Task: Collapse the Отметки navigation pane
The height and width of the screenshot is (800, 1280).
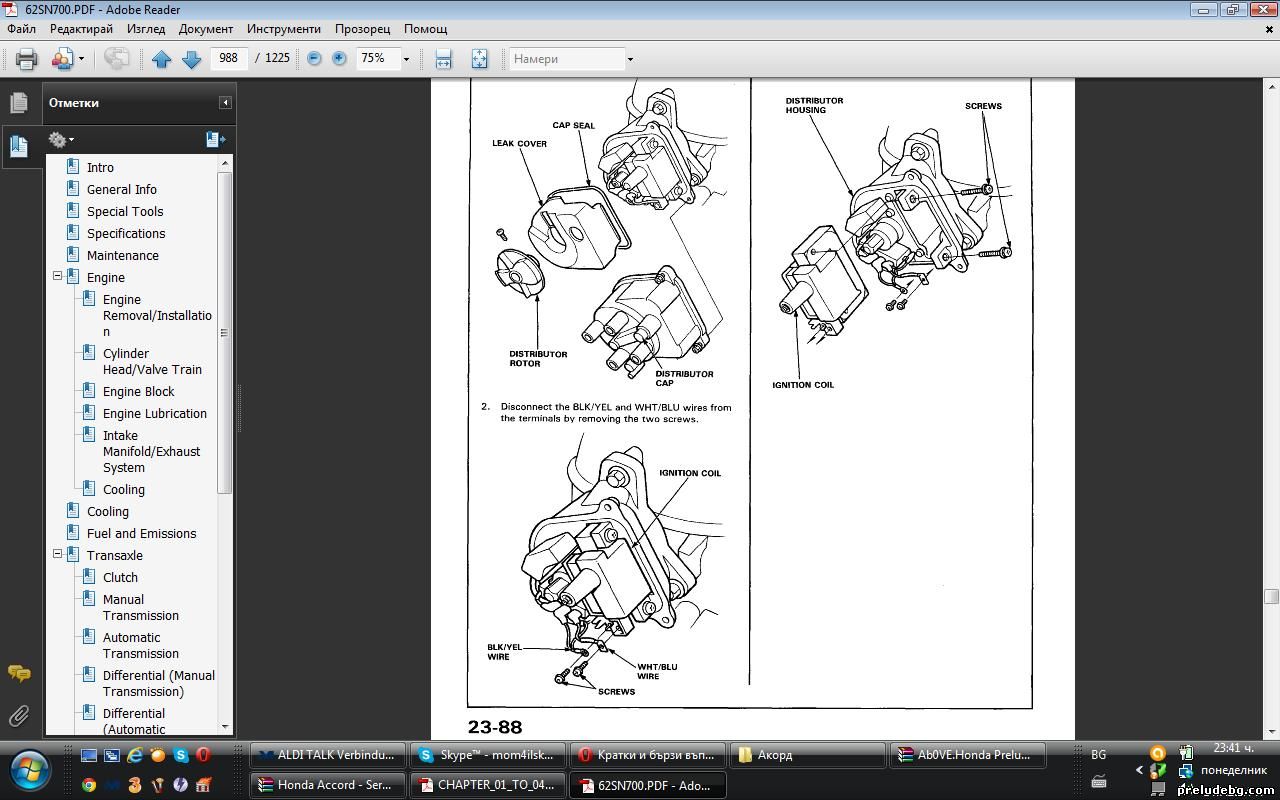Action: pos(225,103)
